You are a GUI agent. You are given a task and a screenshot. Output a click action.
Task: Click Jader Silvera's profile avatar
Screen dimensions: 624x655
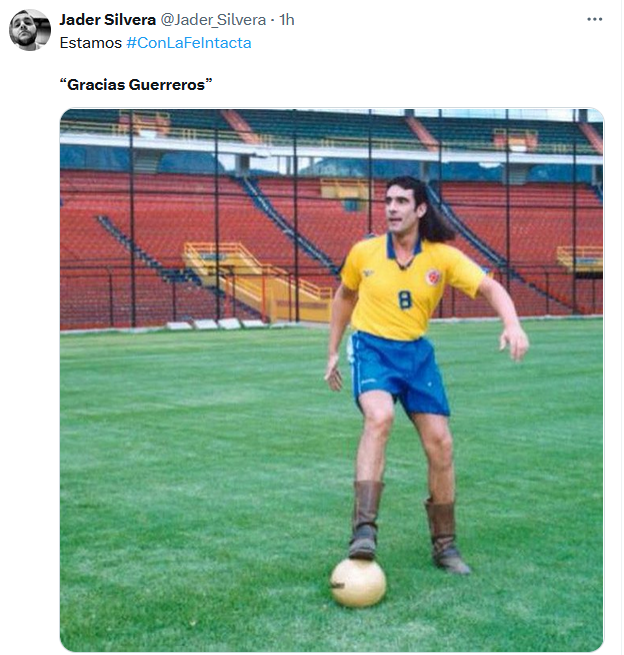coord(30,30)
